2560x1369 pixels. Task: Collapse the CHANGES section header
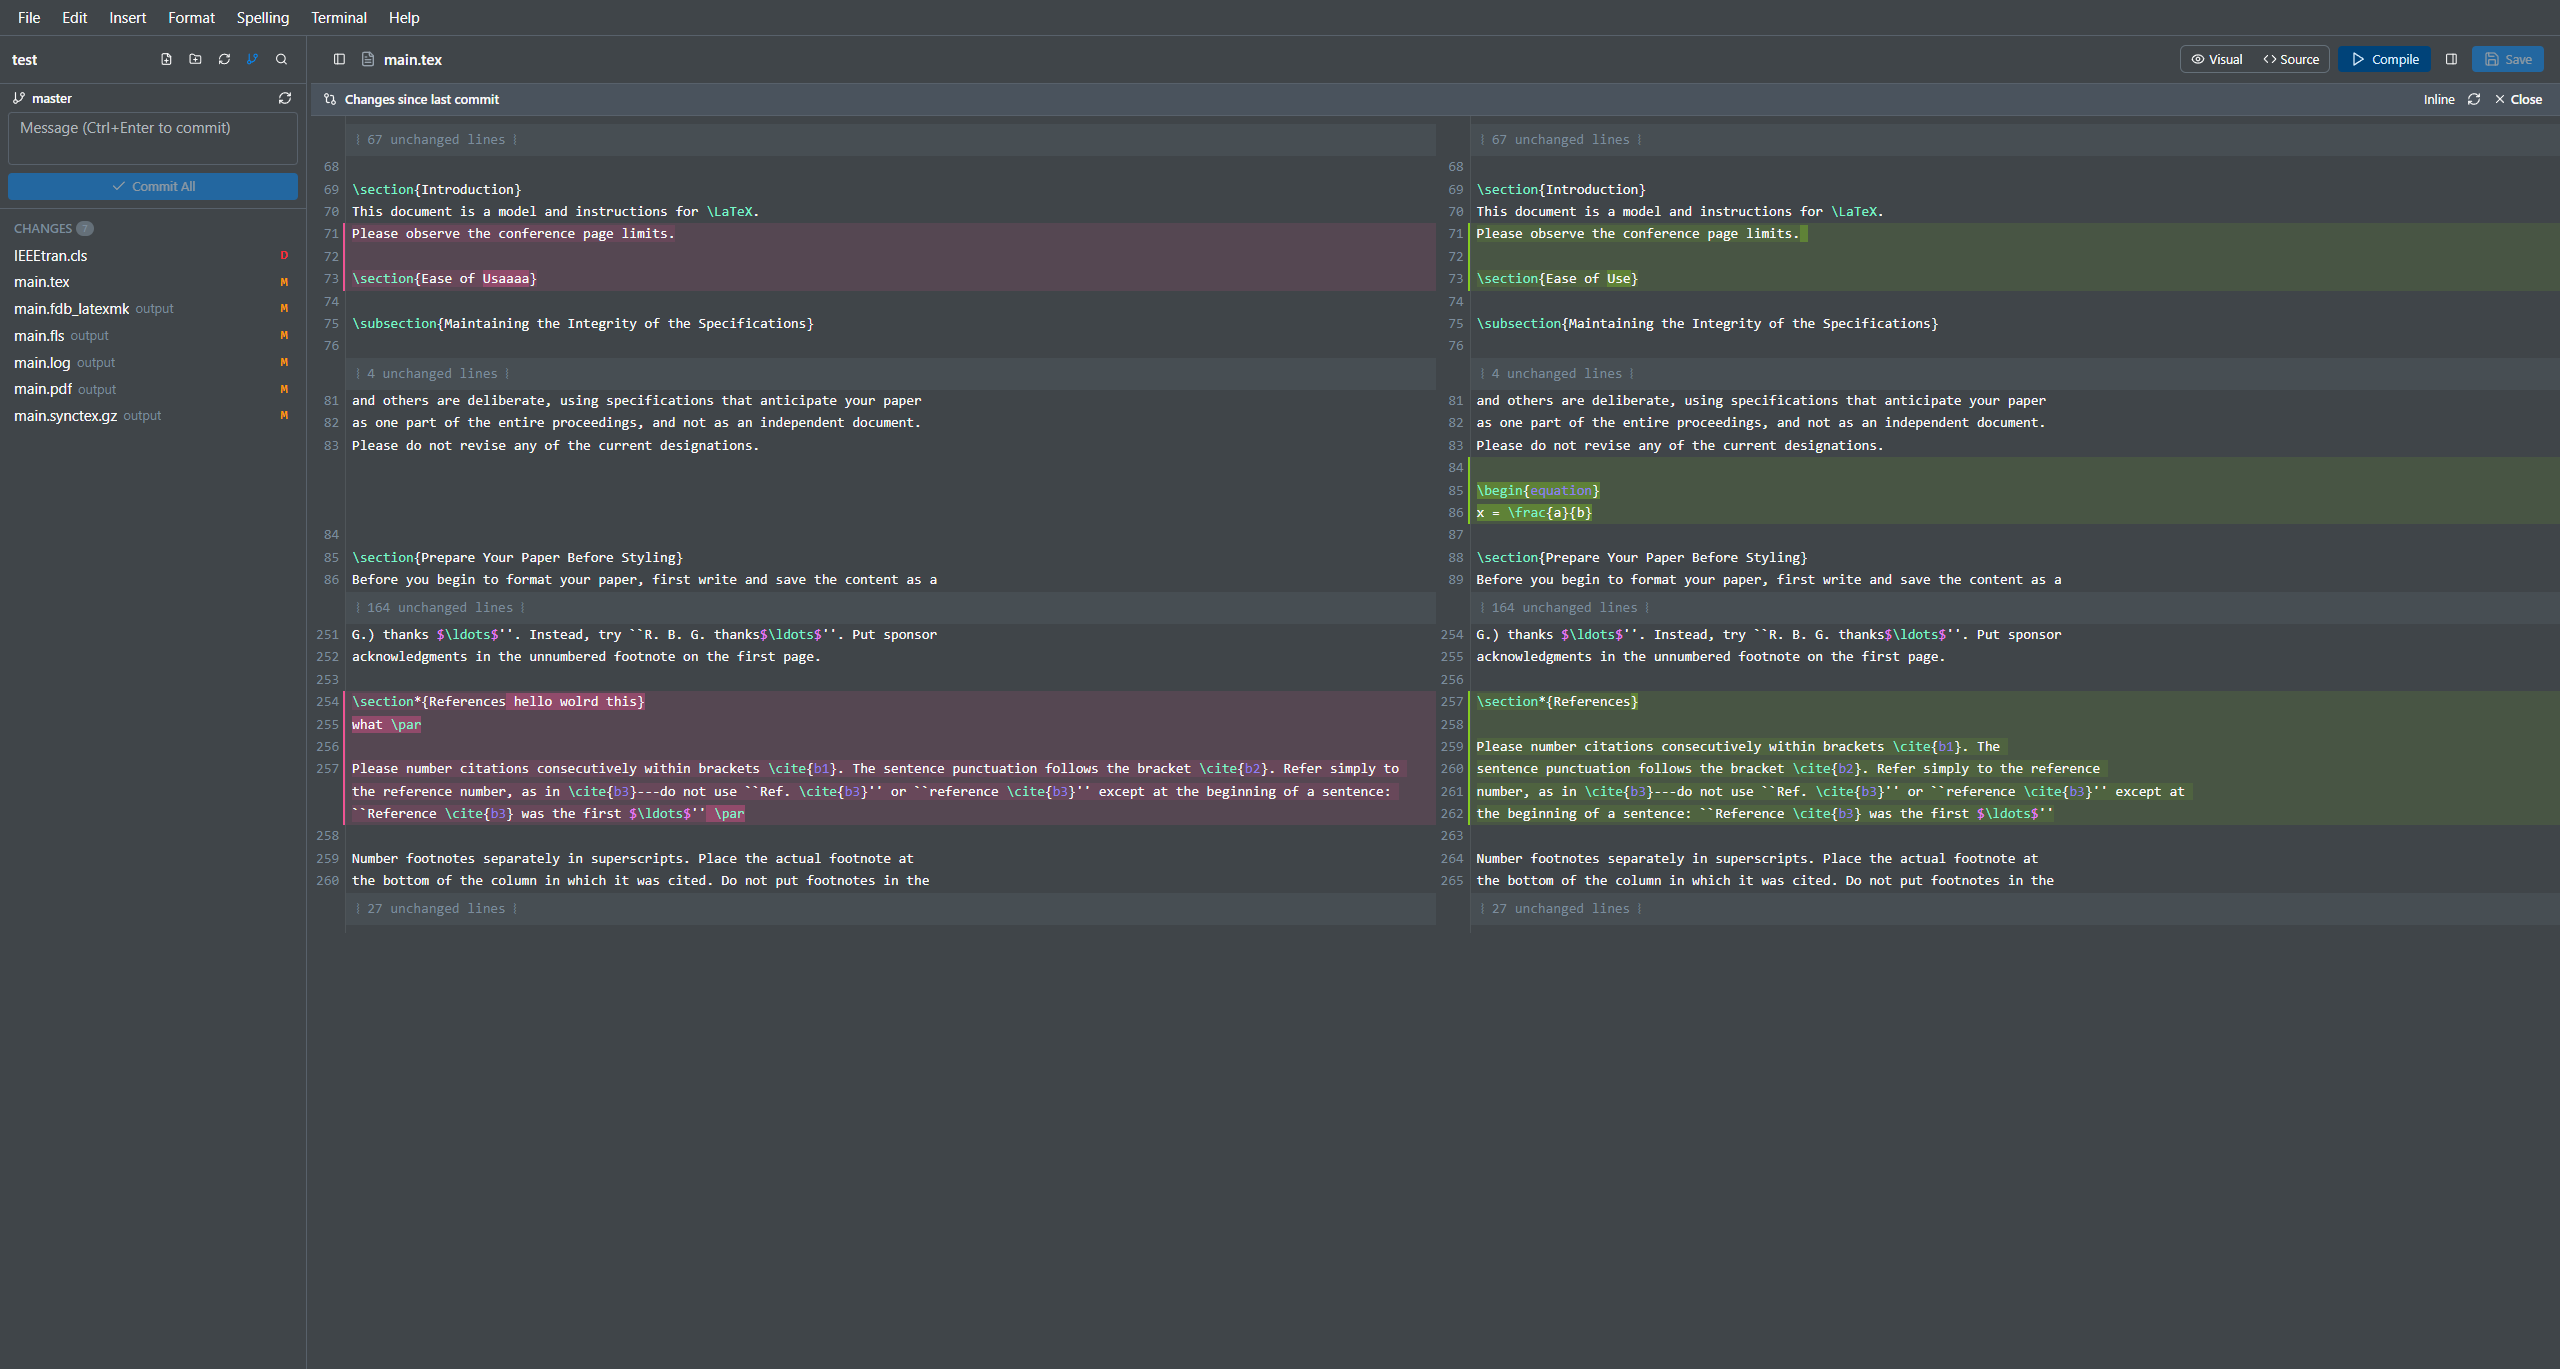click(43, 228)
